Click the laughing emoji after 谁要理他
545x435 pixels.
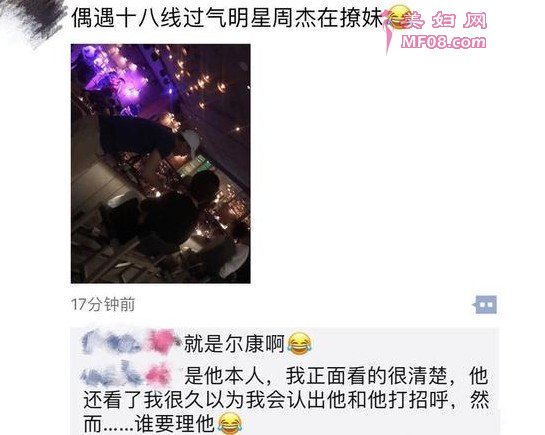point(230,423)
